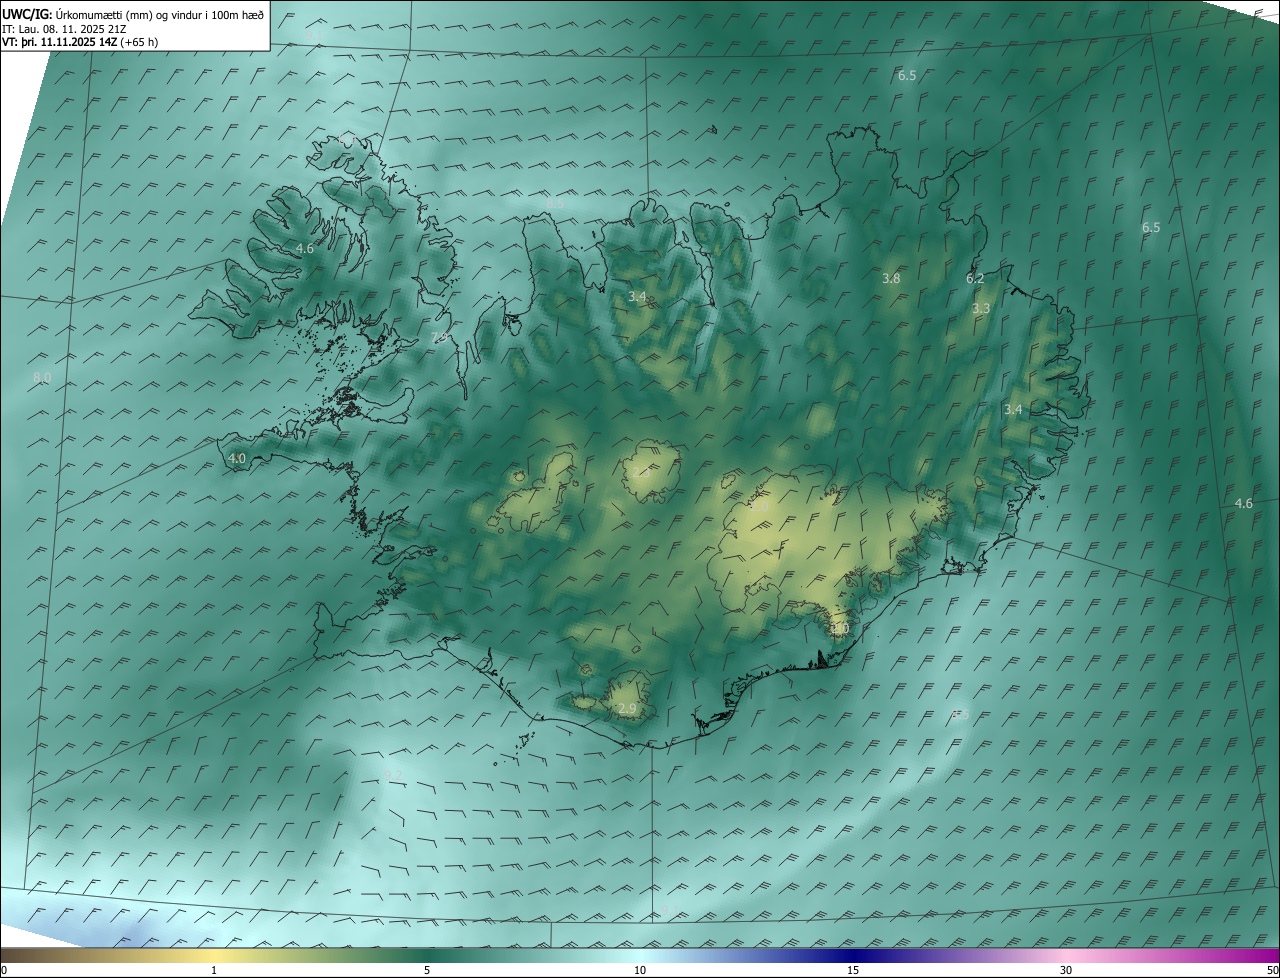
Task: Click the '2.9' value on the southern glacier
Action: click(627, 708)
